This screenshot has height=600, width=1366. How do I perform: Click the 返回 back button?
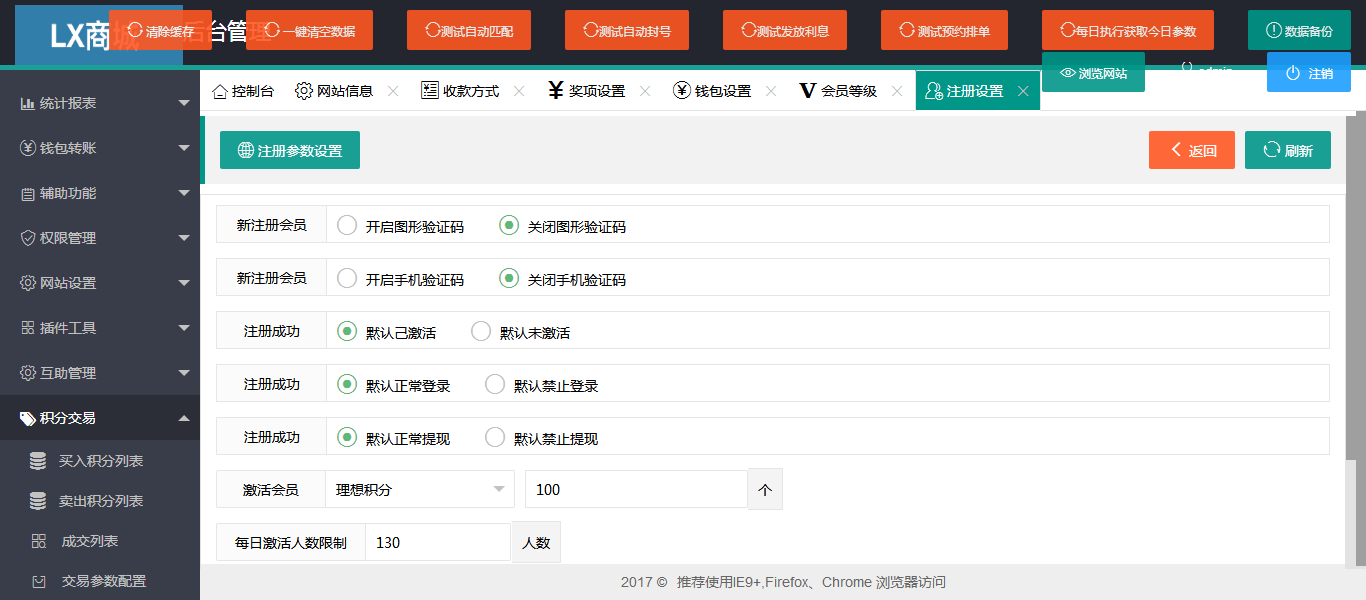click(1191, 150)
